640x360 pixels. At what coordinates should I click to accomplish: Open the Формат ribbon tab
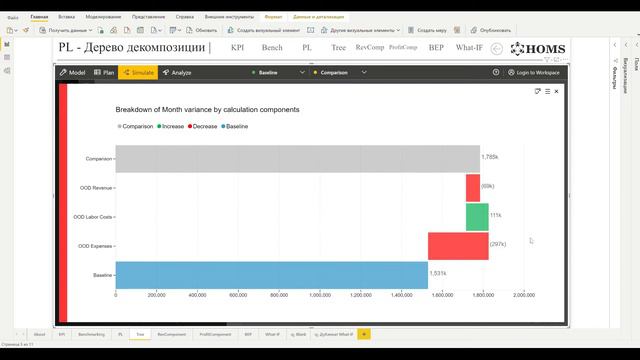point(273,17)
